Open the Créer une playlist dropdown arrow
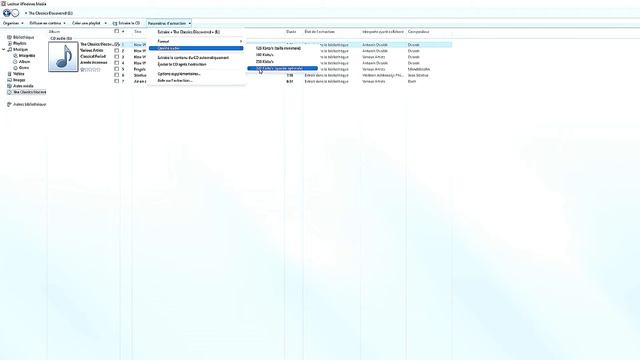 105,23
